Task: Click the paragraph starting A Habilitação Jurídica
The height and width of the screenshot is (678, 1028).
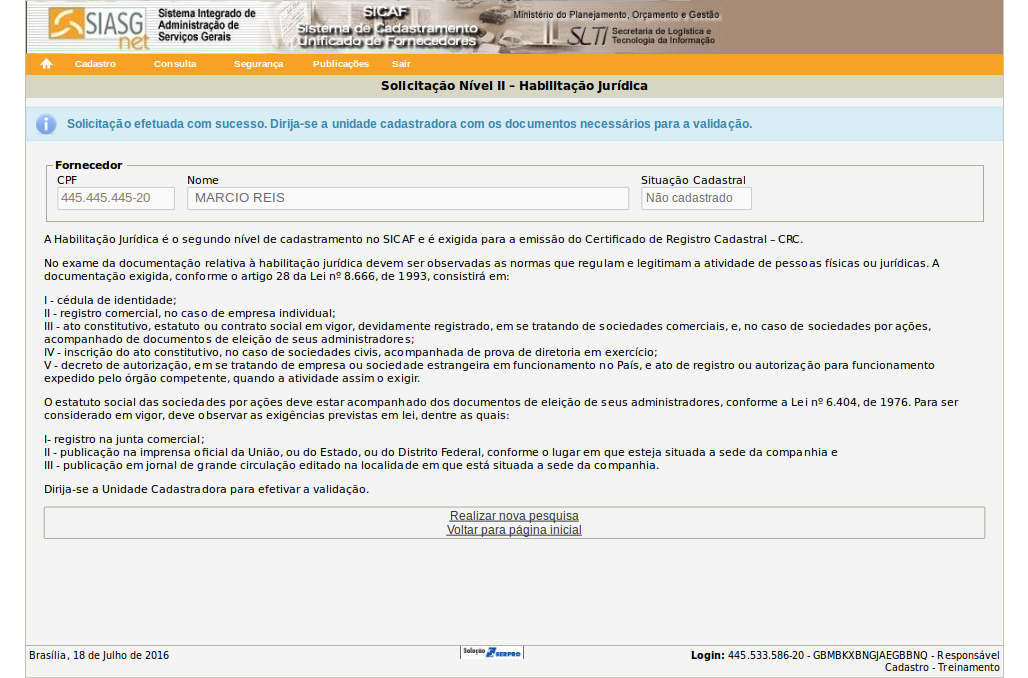Action: [x=424, y=239]
